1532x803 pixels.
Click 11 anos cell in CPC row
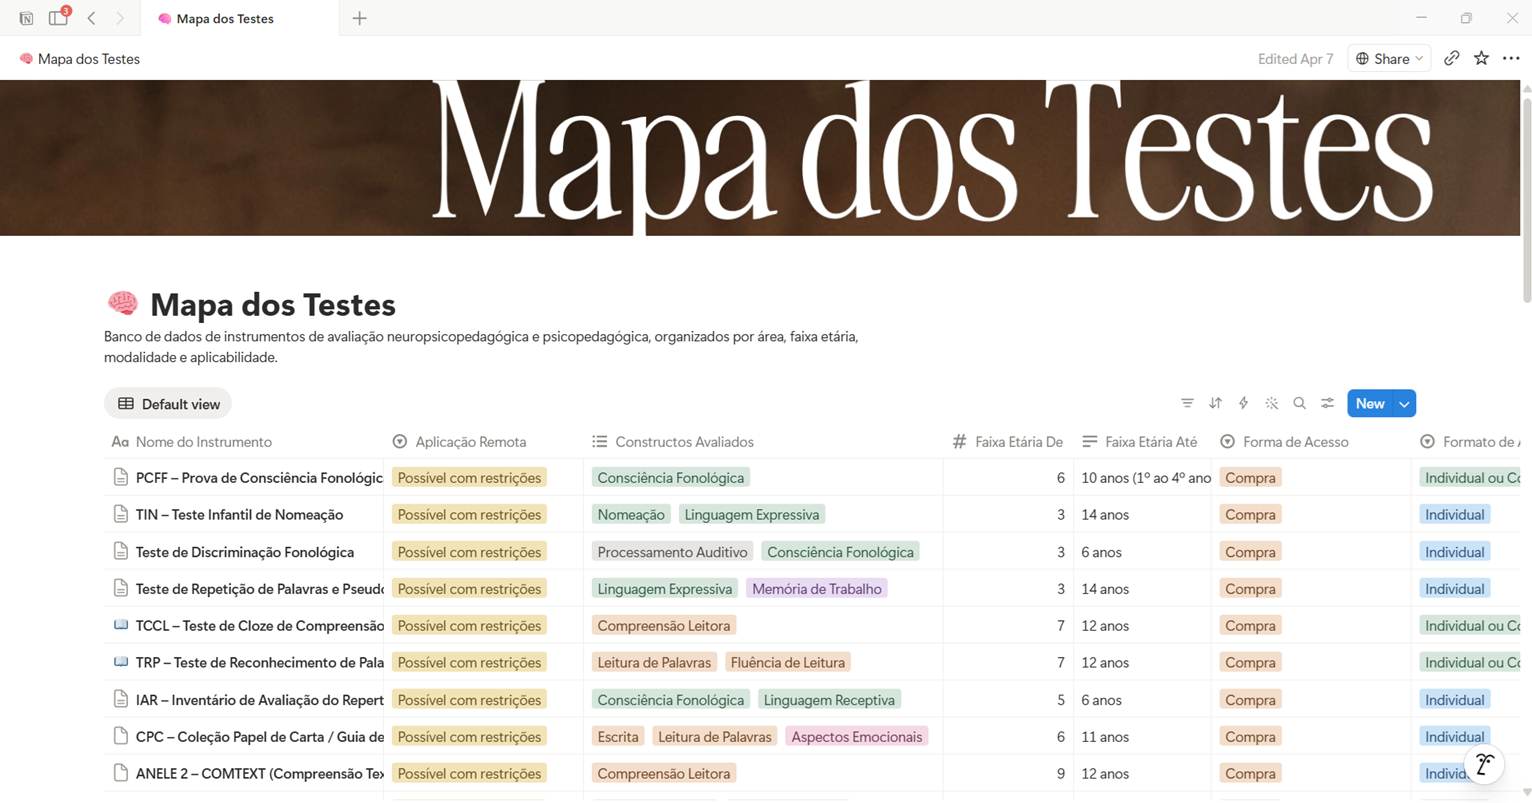pos(1142,737)
